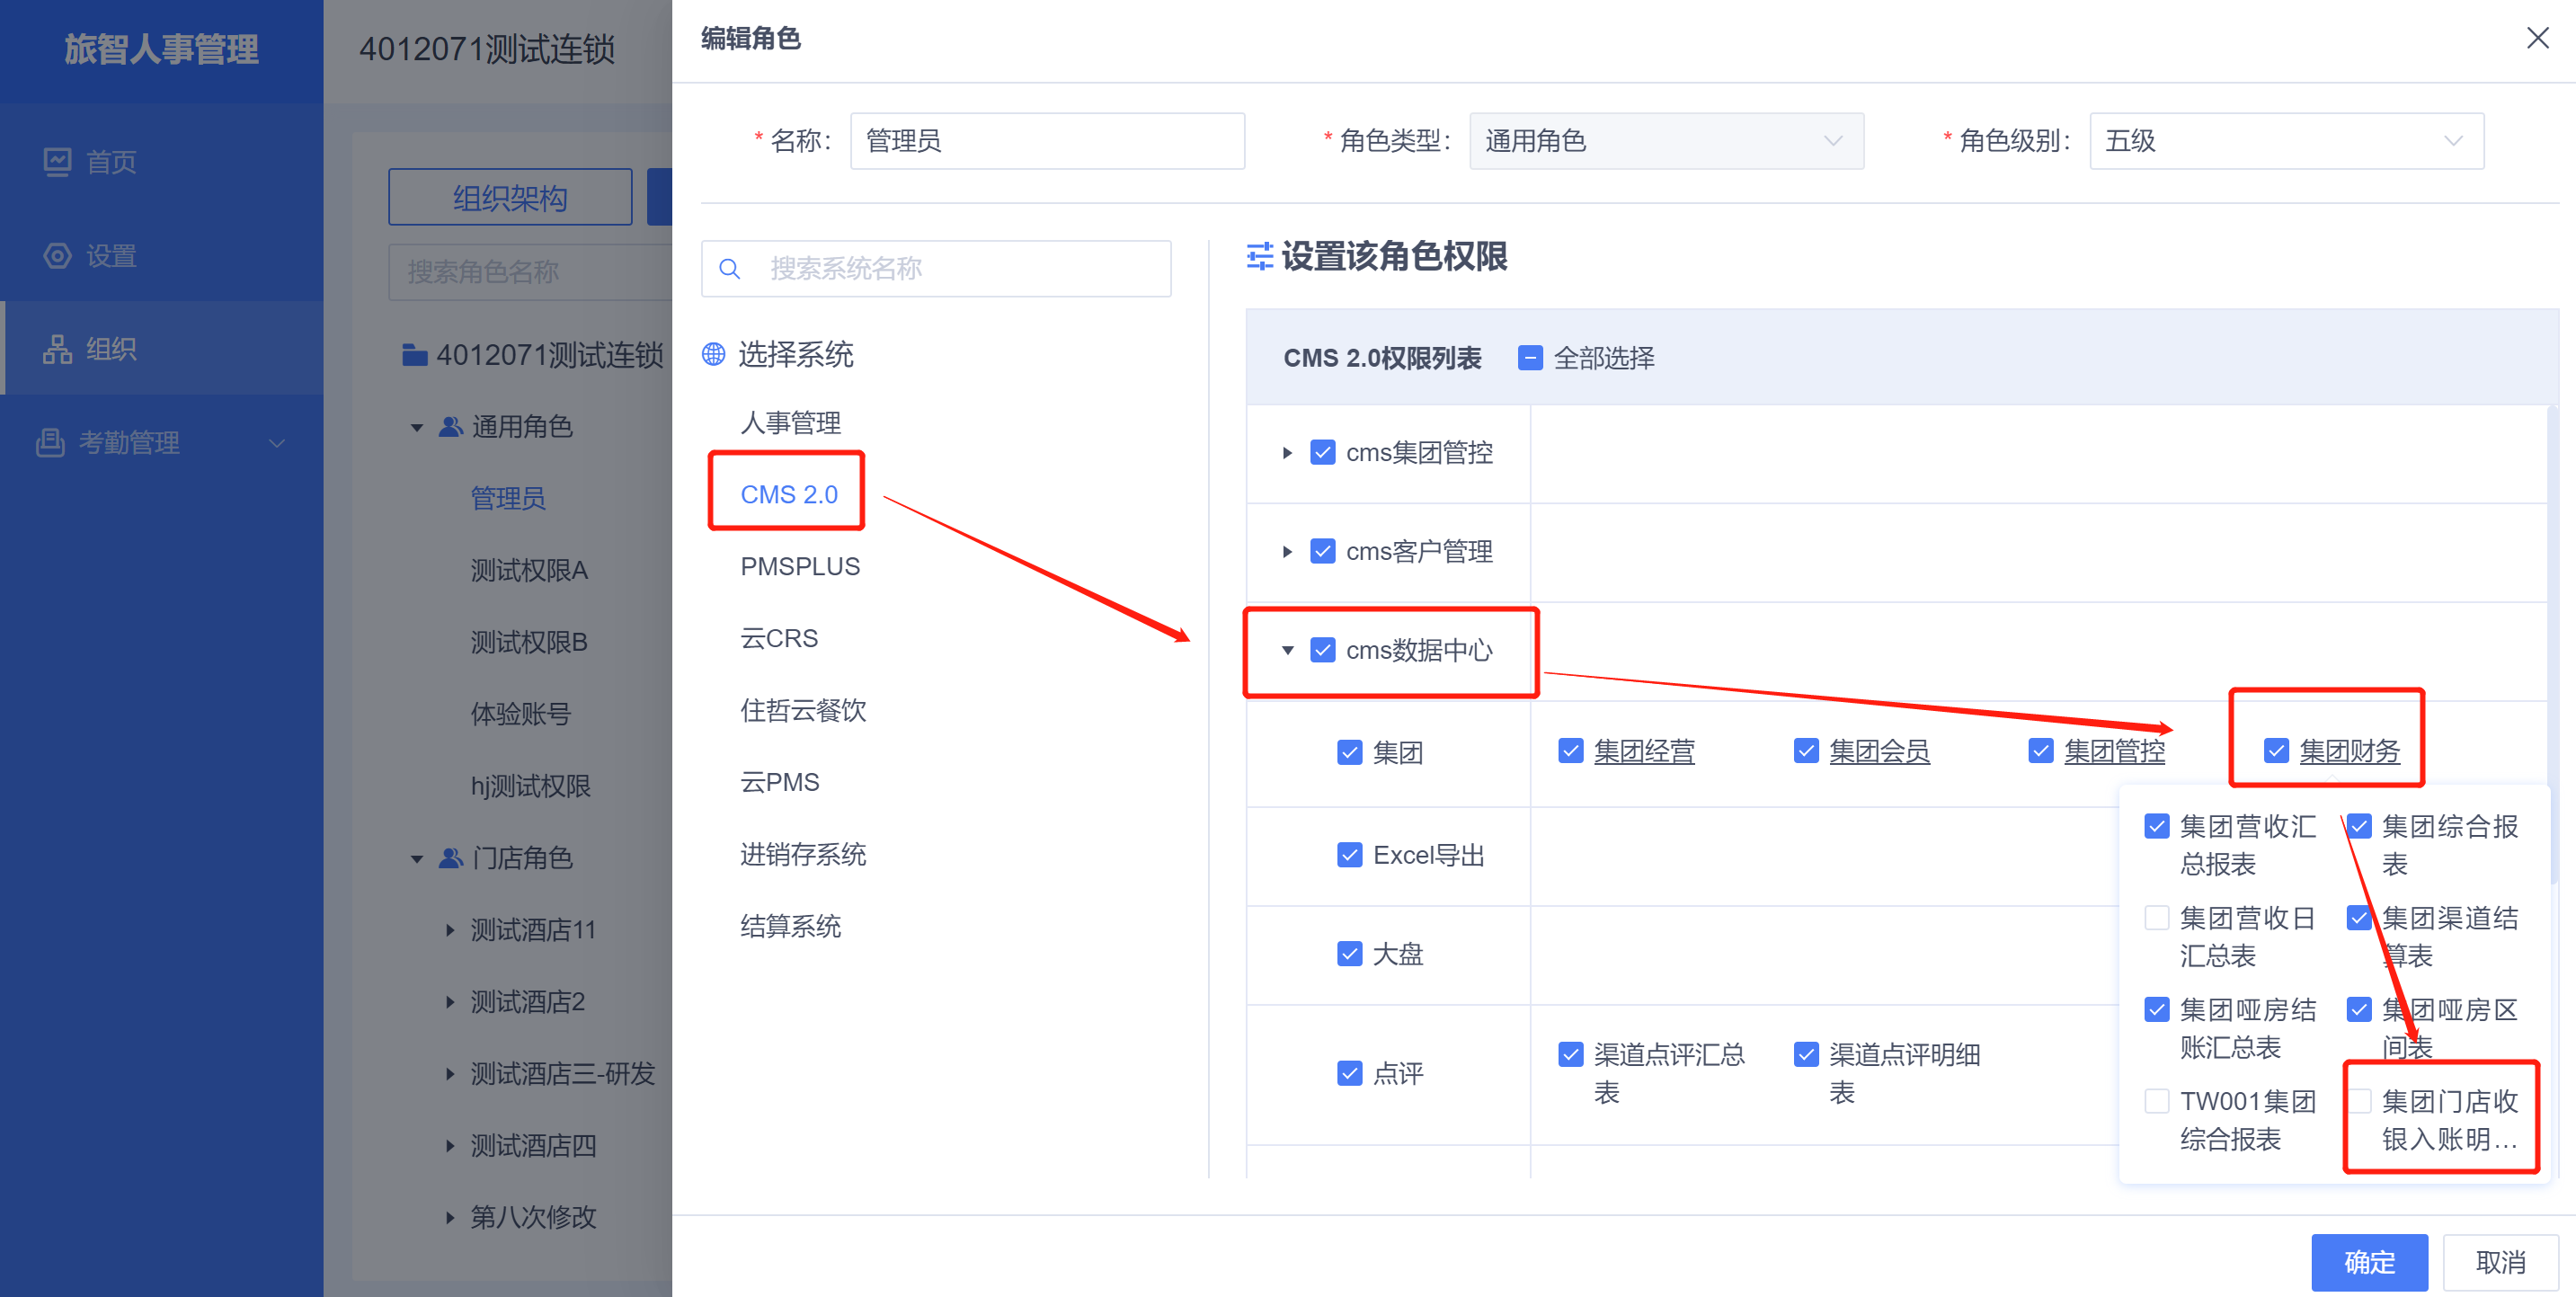Uncheck the 渠道点评汇总表 checkbox
The width and height of the screenshot is (2576, 1297).
(1570, 1054)
